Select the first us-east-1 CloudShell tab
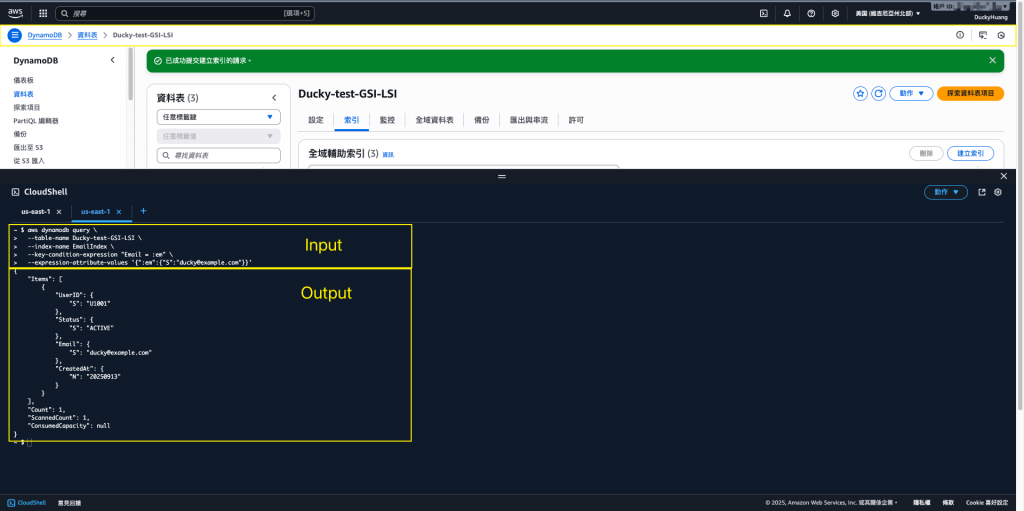1024x511 pixels. (36, 212)
